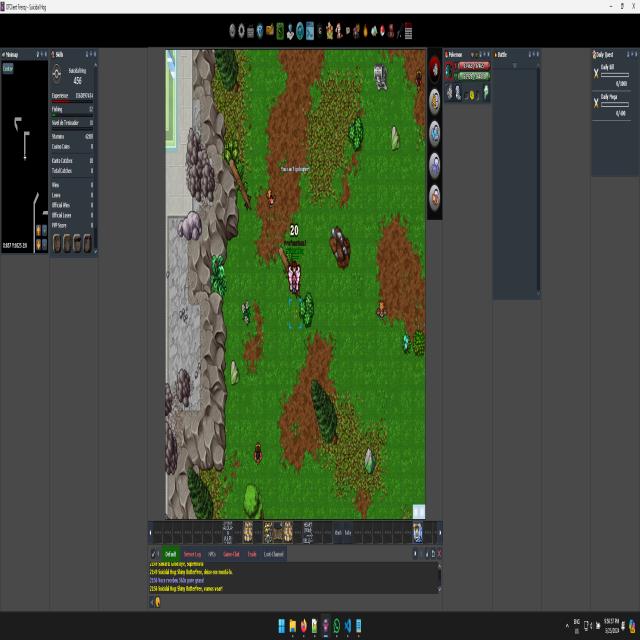The width and height of the screenshot is (640, 640).
Task: Click the Skills panel scrollbar
Action: coord(96,157)
